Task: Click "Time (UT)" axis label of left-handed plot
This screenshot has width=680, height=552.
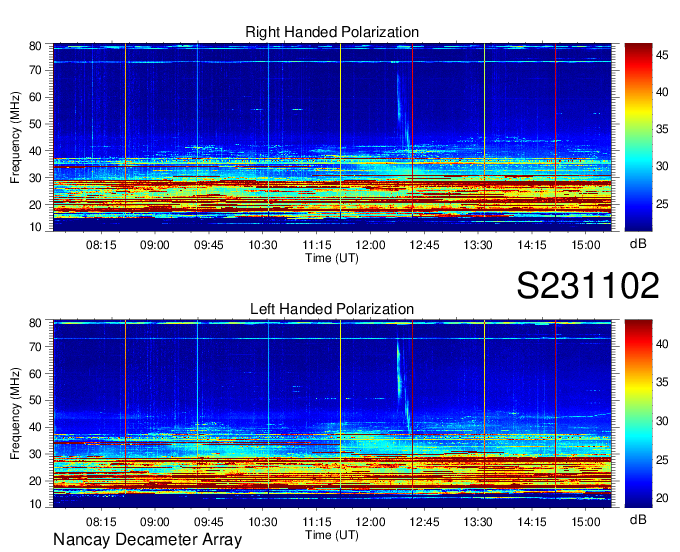Action: 332,535
